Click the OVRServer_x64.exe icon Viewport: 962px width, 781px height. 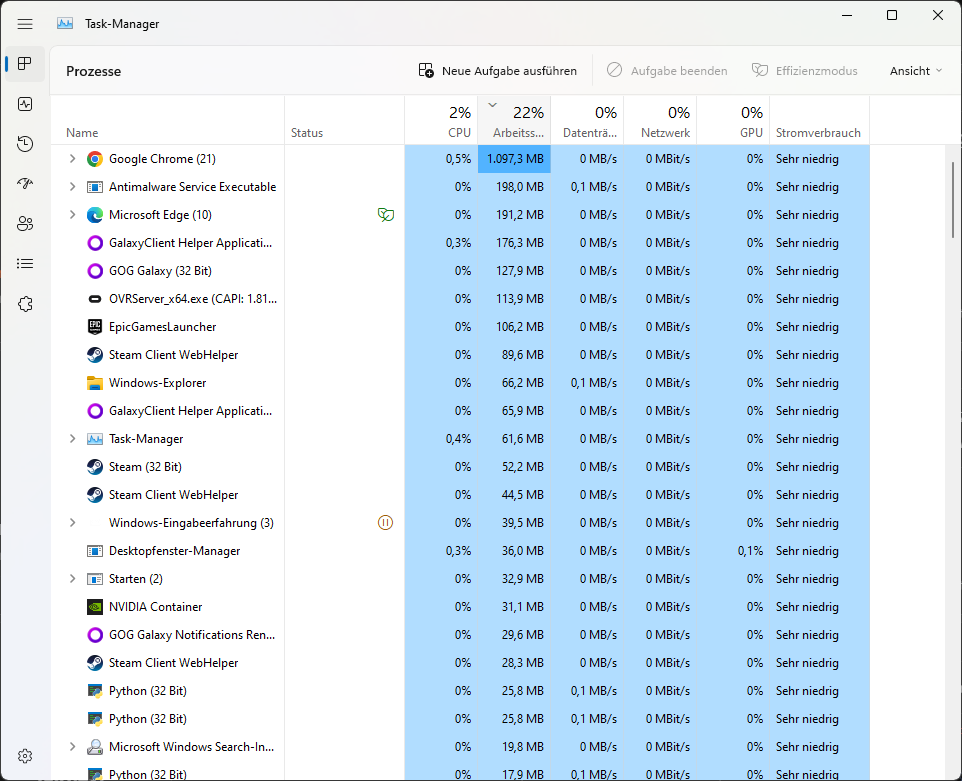click(94, 299)
